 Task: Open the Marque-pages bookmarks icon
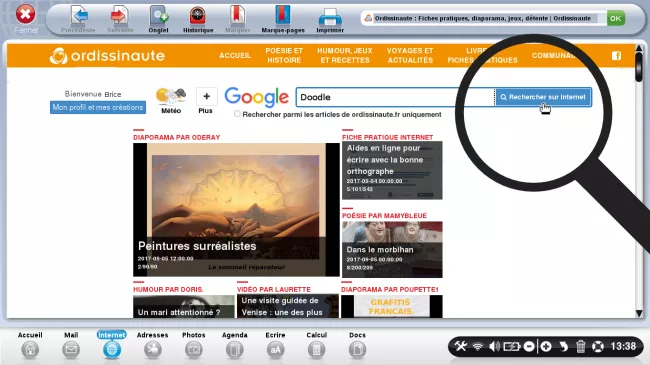click(x=283, y=19)
